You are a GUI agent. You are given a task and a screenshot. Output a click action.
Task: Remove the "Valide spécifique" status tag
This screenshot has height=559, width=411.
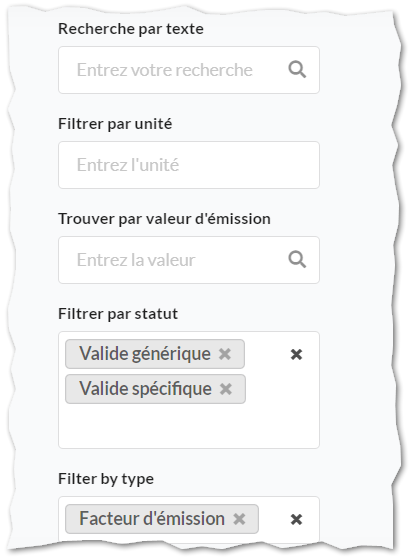coord(226,389)
